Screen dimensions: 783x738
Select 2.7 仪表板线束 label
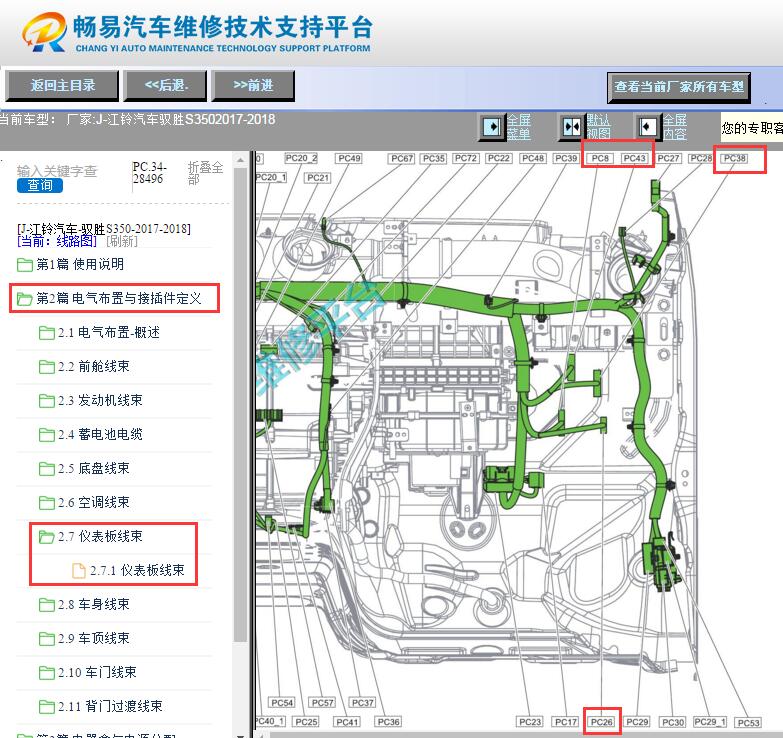click(100, 536)
